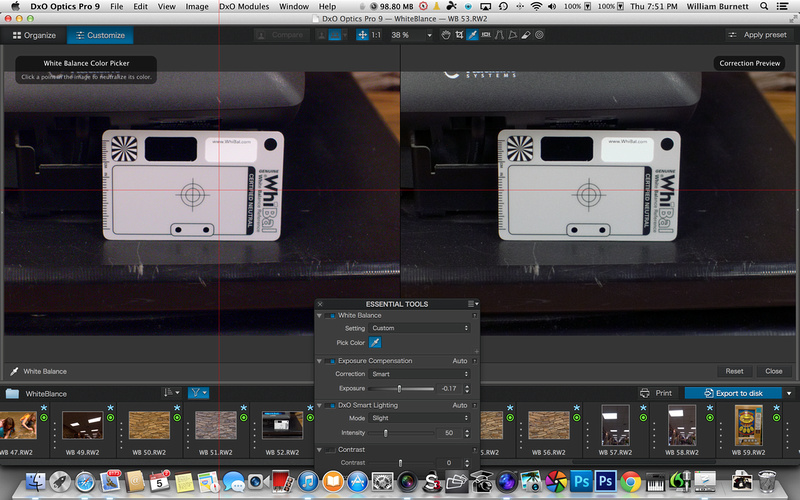Click the printer icon next to Print

pos(644,393)
